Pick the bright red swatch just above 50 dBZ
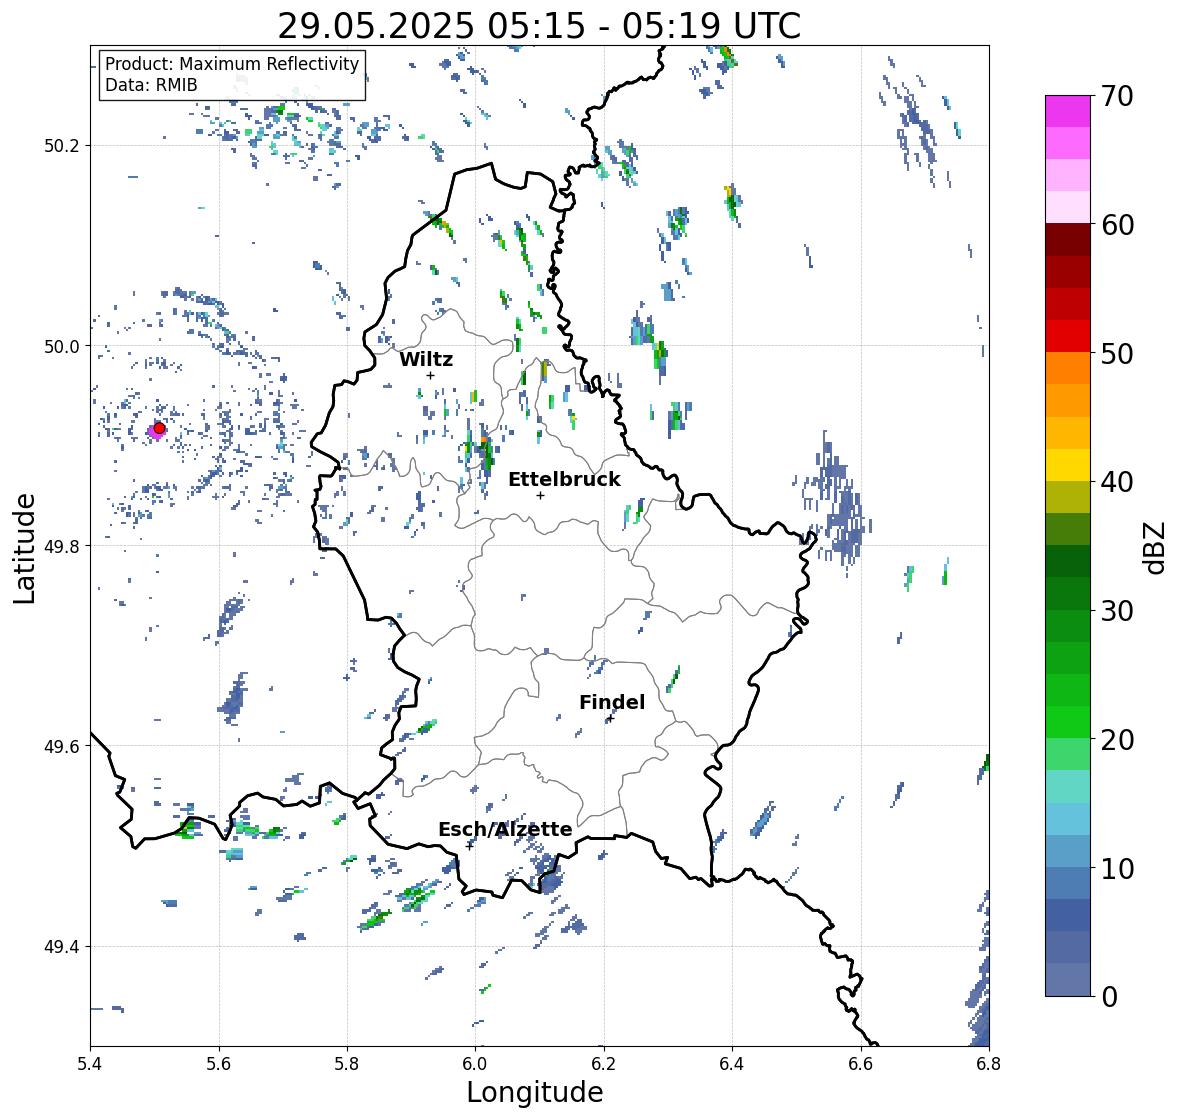This screenshot has width=1179, height=1117. coord(1068,336)
